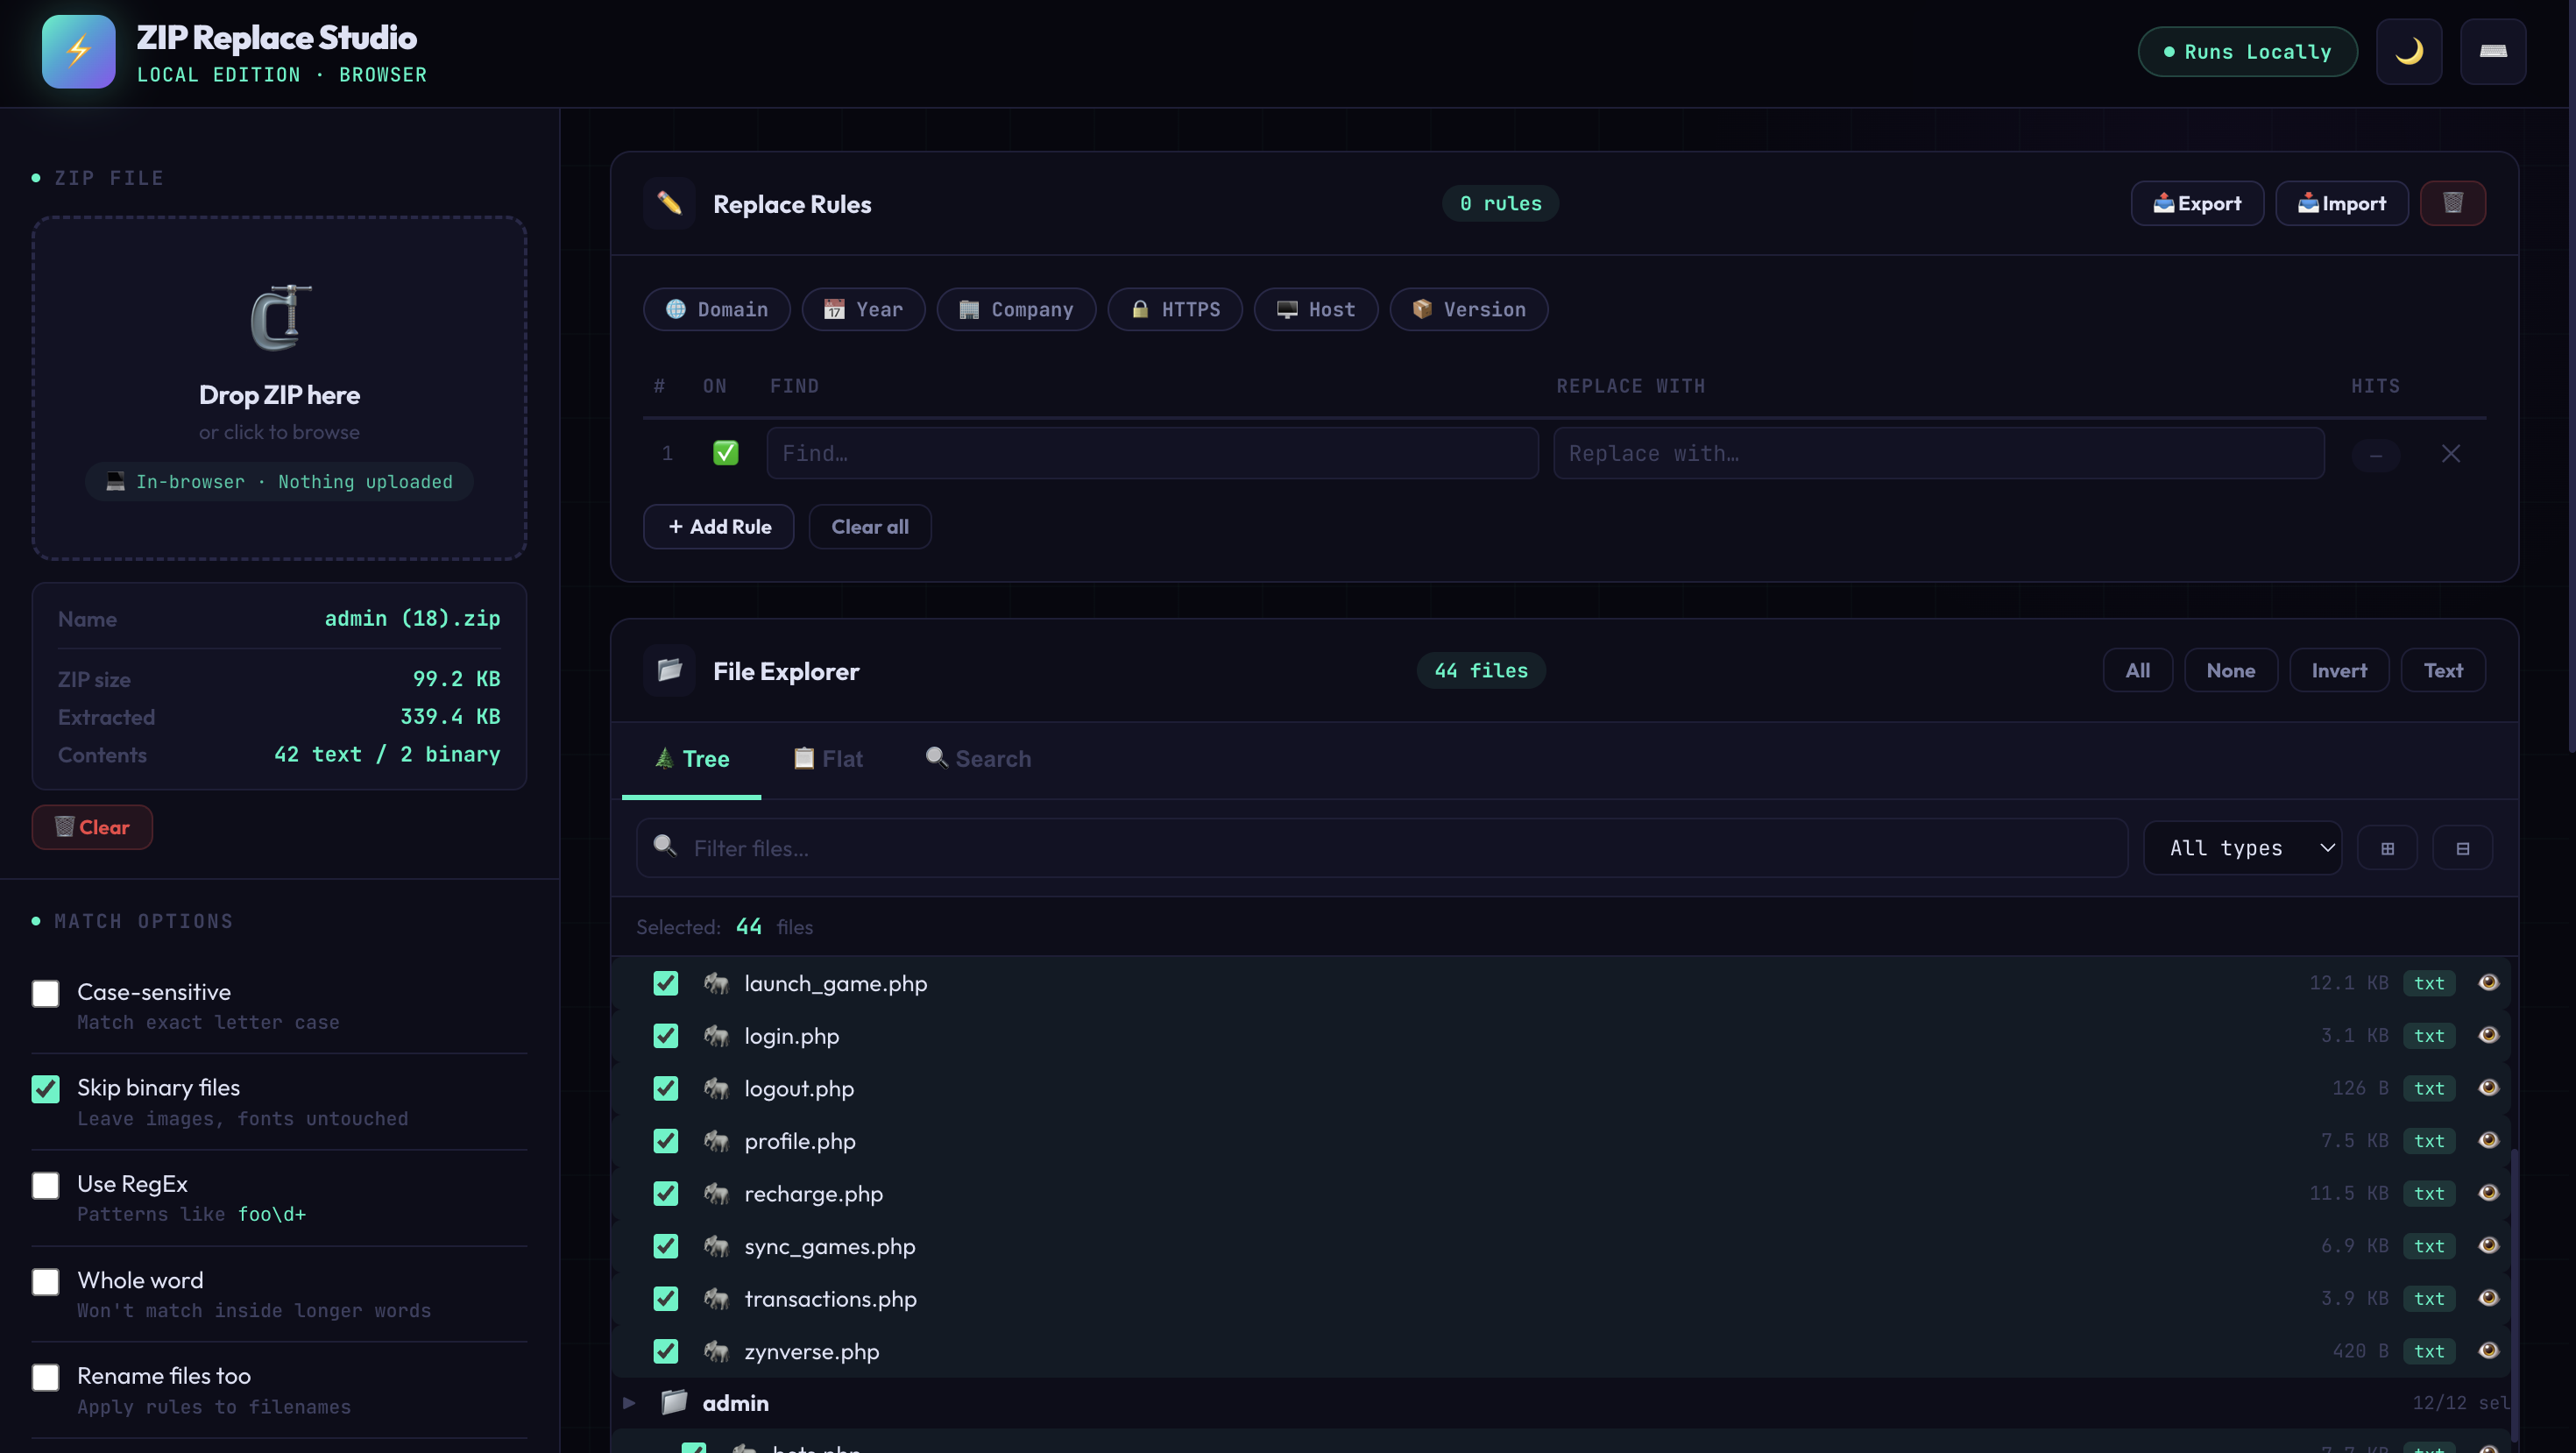Switch to the Search tab
This screenshot has width=2576, height=1453.
coord(977,759)
